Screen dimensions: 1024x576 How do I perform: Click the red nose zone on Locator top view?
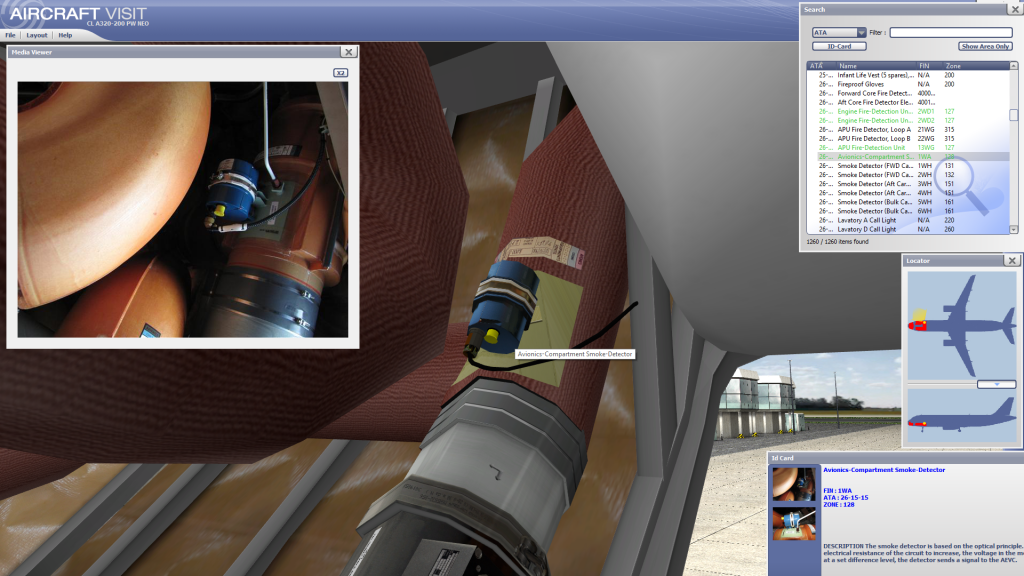(x=917, y=325)
